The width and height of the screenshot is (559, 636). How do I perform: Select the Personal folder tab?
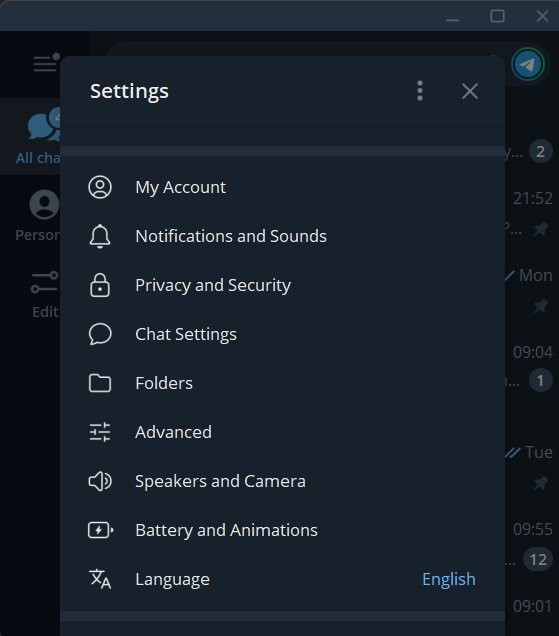(x=30, y=215)
